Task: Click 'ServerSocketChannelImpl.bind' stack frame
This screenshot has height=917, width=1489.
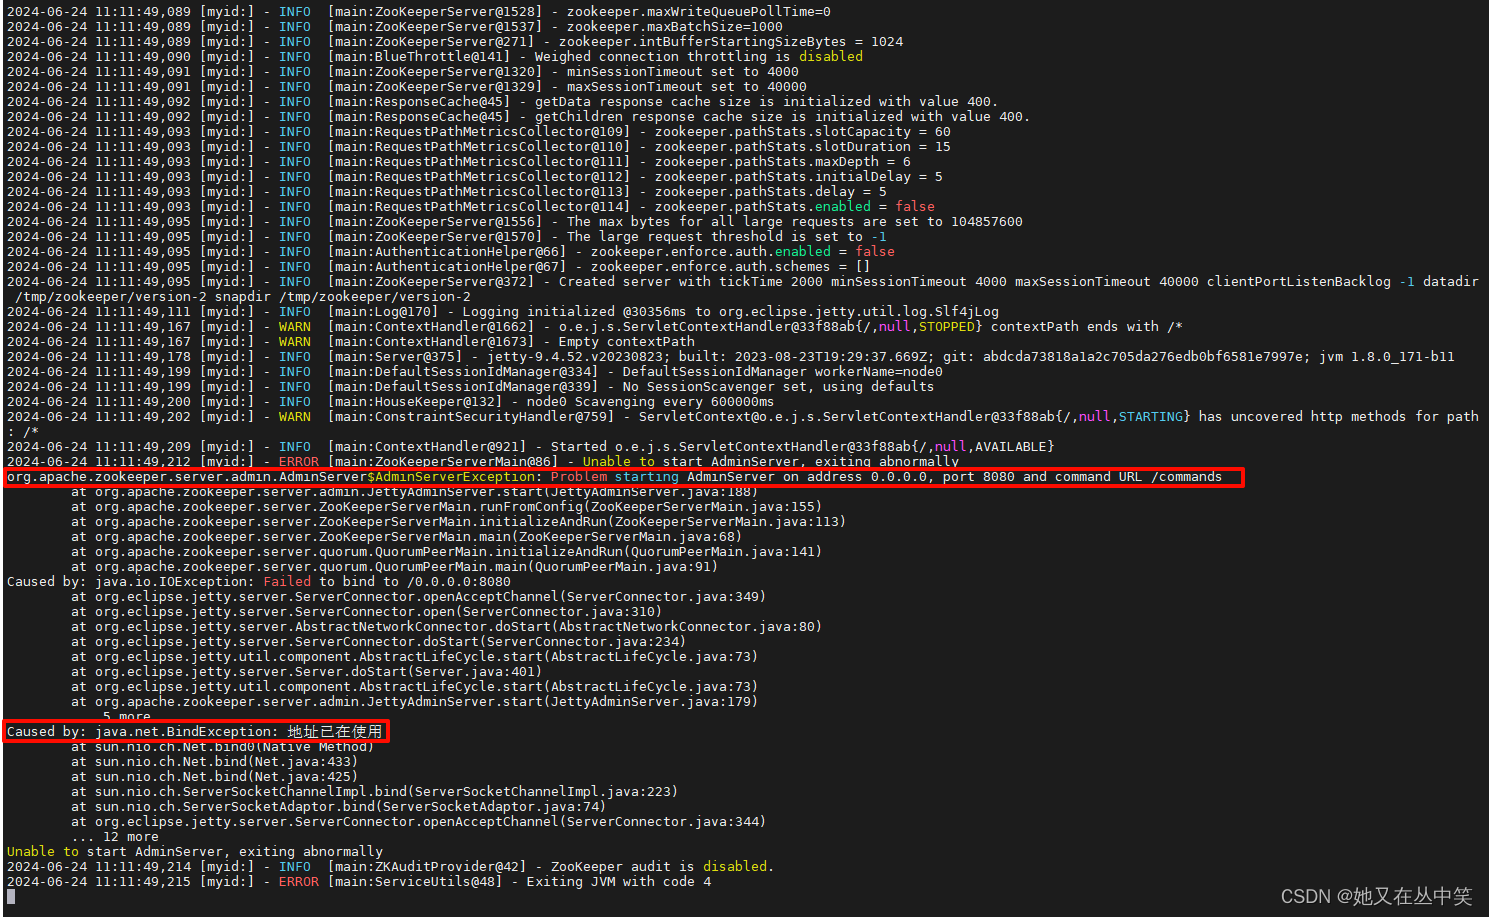Action: coord(374,792)
